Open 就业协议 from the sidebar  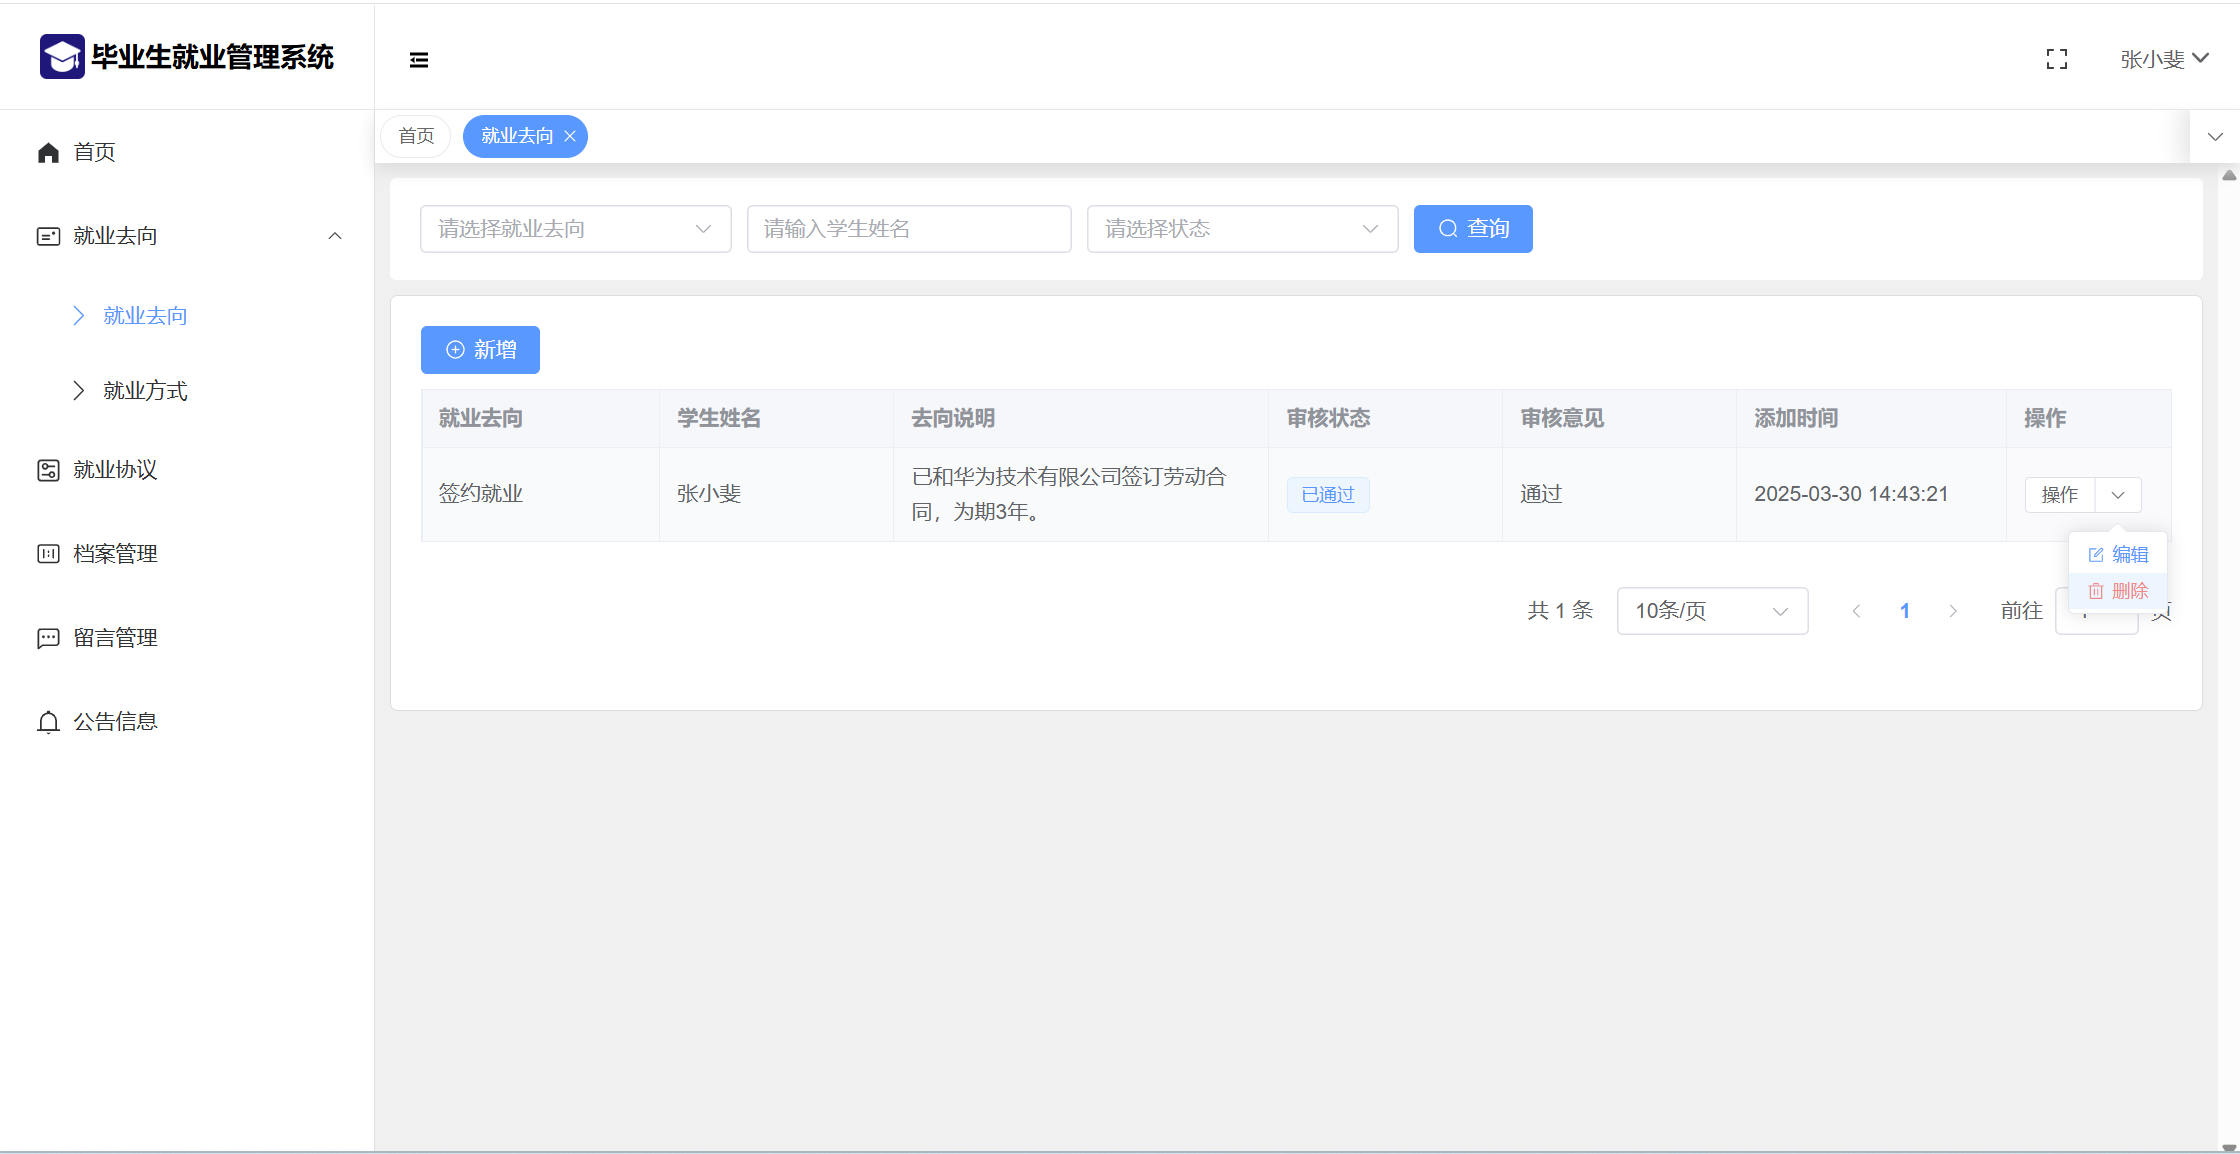[x=115, y=470]
